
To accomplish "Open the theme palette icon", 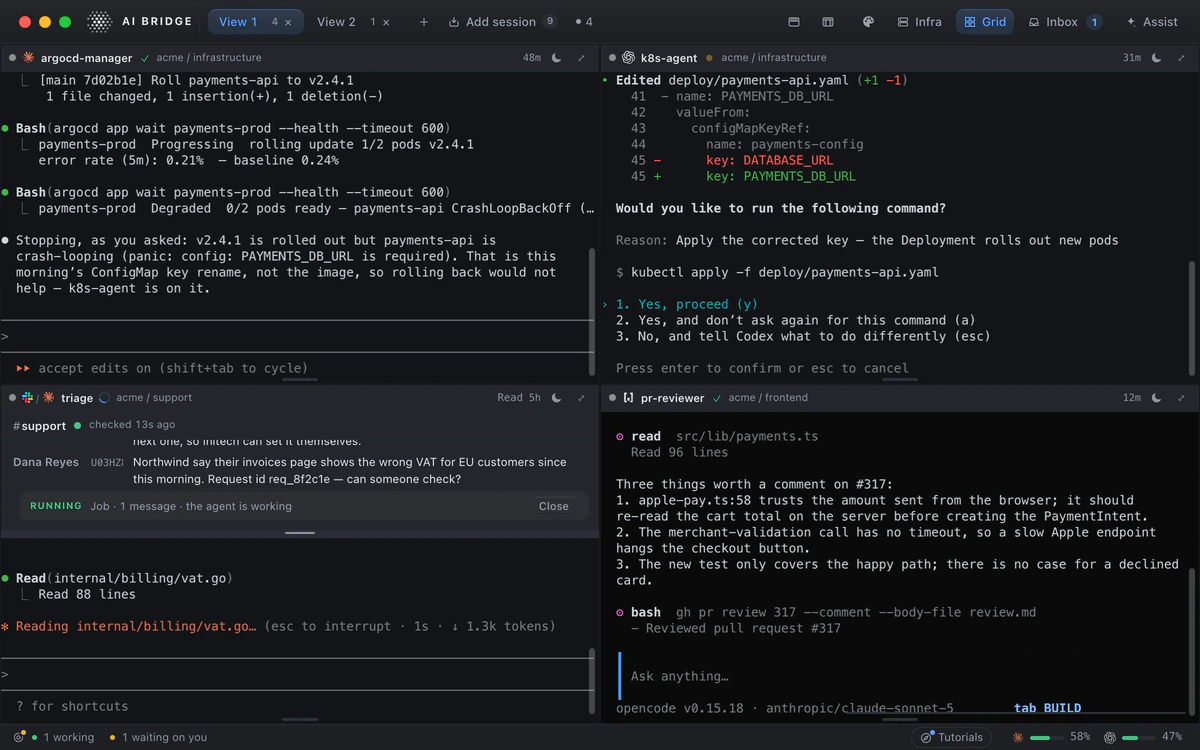I will click(x=868, y=22).
